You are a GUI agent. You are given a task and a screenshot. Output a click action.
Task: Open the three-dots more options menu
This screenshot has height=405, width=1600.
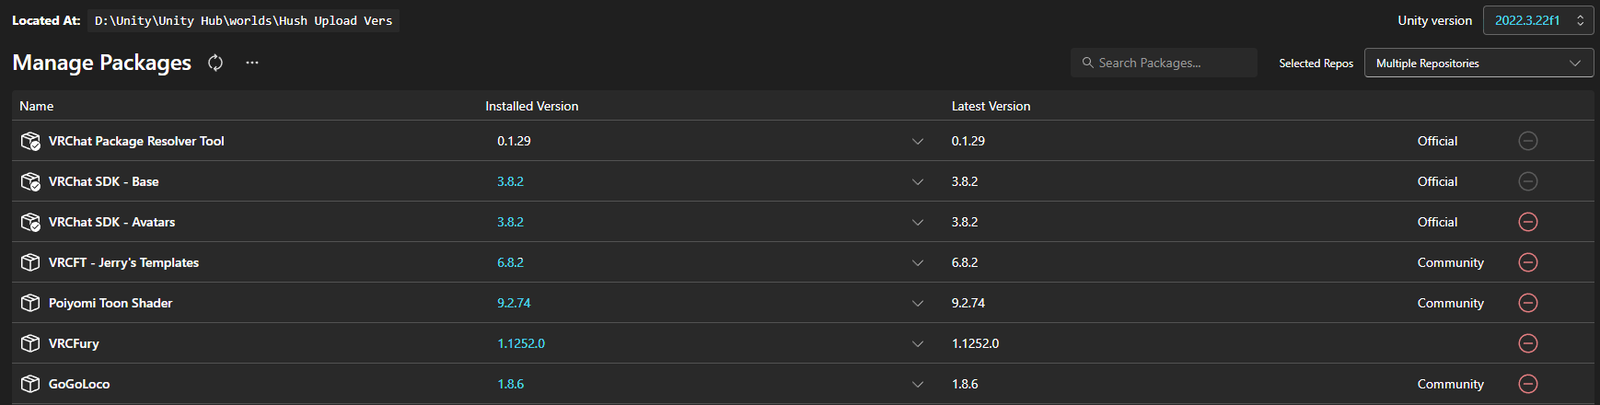tap(252, 63)
